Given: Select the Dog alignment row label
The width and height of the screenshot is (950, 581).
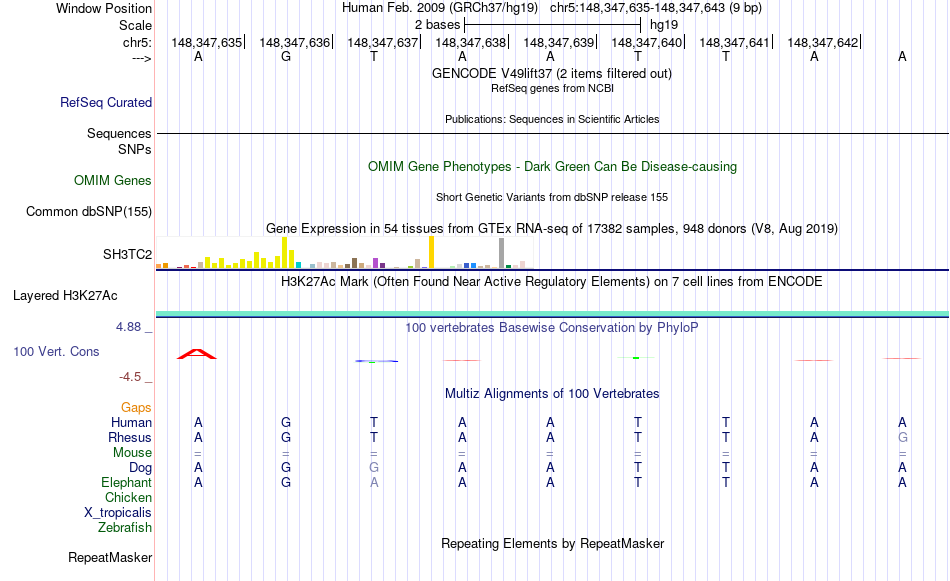Looking at the screenshot, I should 140,468.
